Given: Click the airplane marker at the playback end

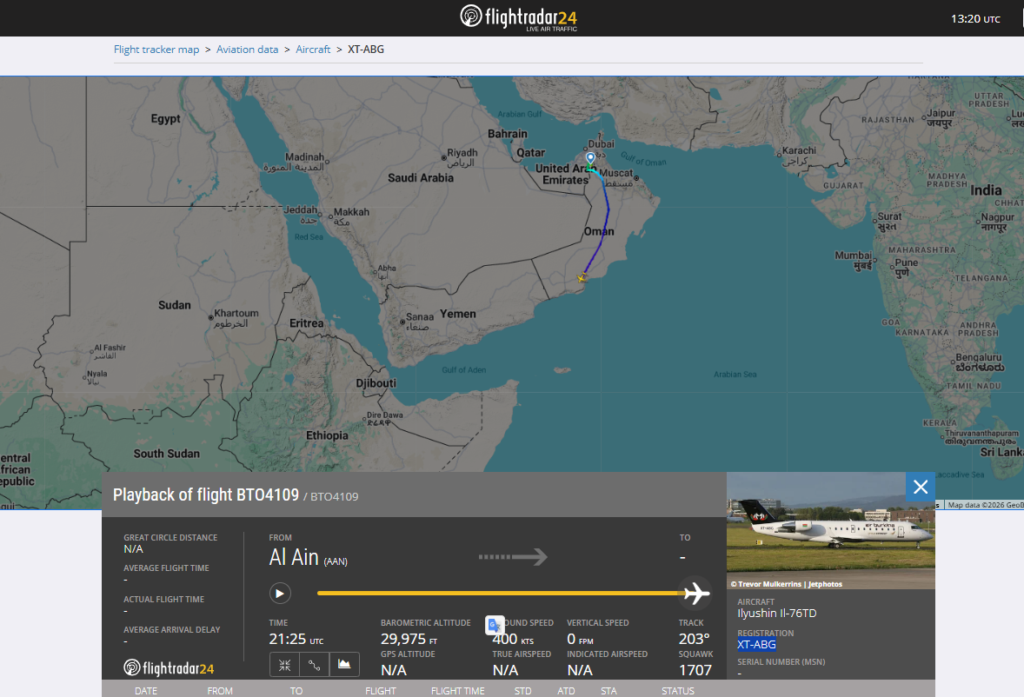Looking at the screenshot, I should [696, 593].
